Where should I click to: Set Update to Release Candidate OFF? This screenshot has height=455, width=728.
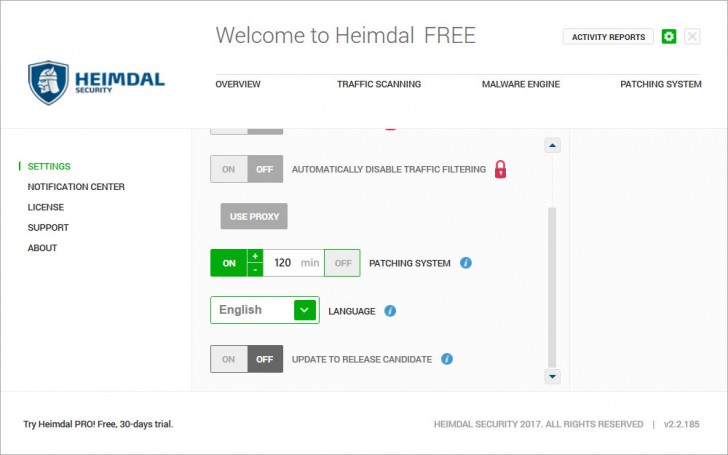pyautogui.click(x=265, y=359)
